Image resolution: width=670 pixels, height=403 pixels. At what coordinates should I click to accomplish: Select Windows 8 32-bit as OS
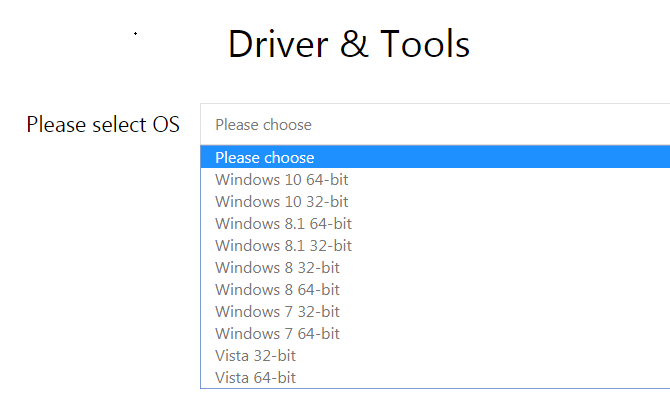click(277, 268)
